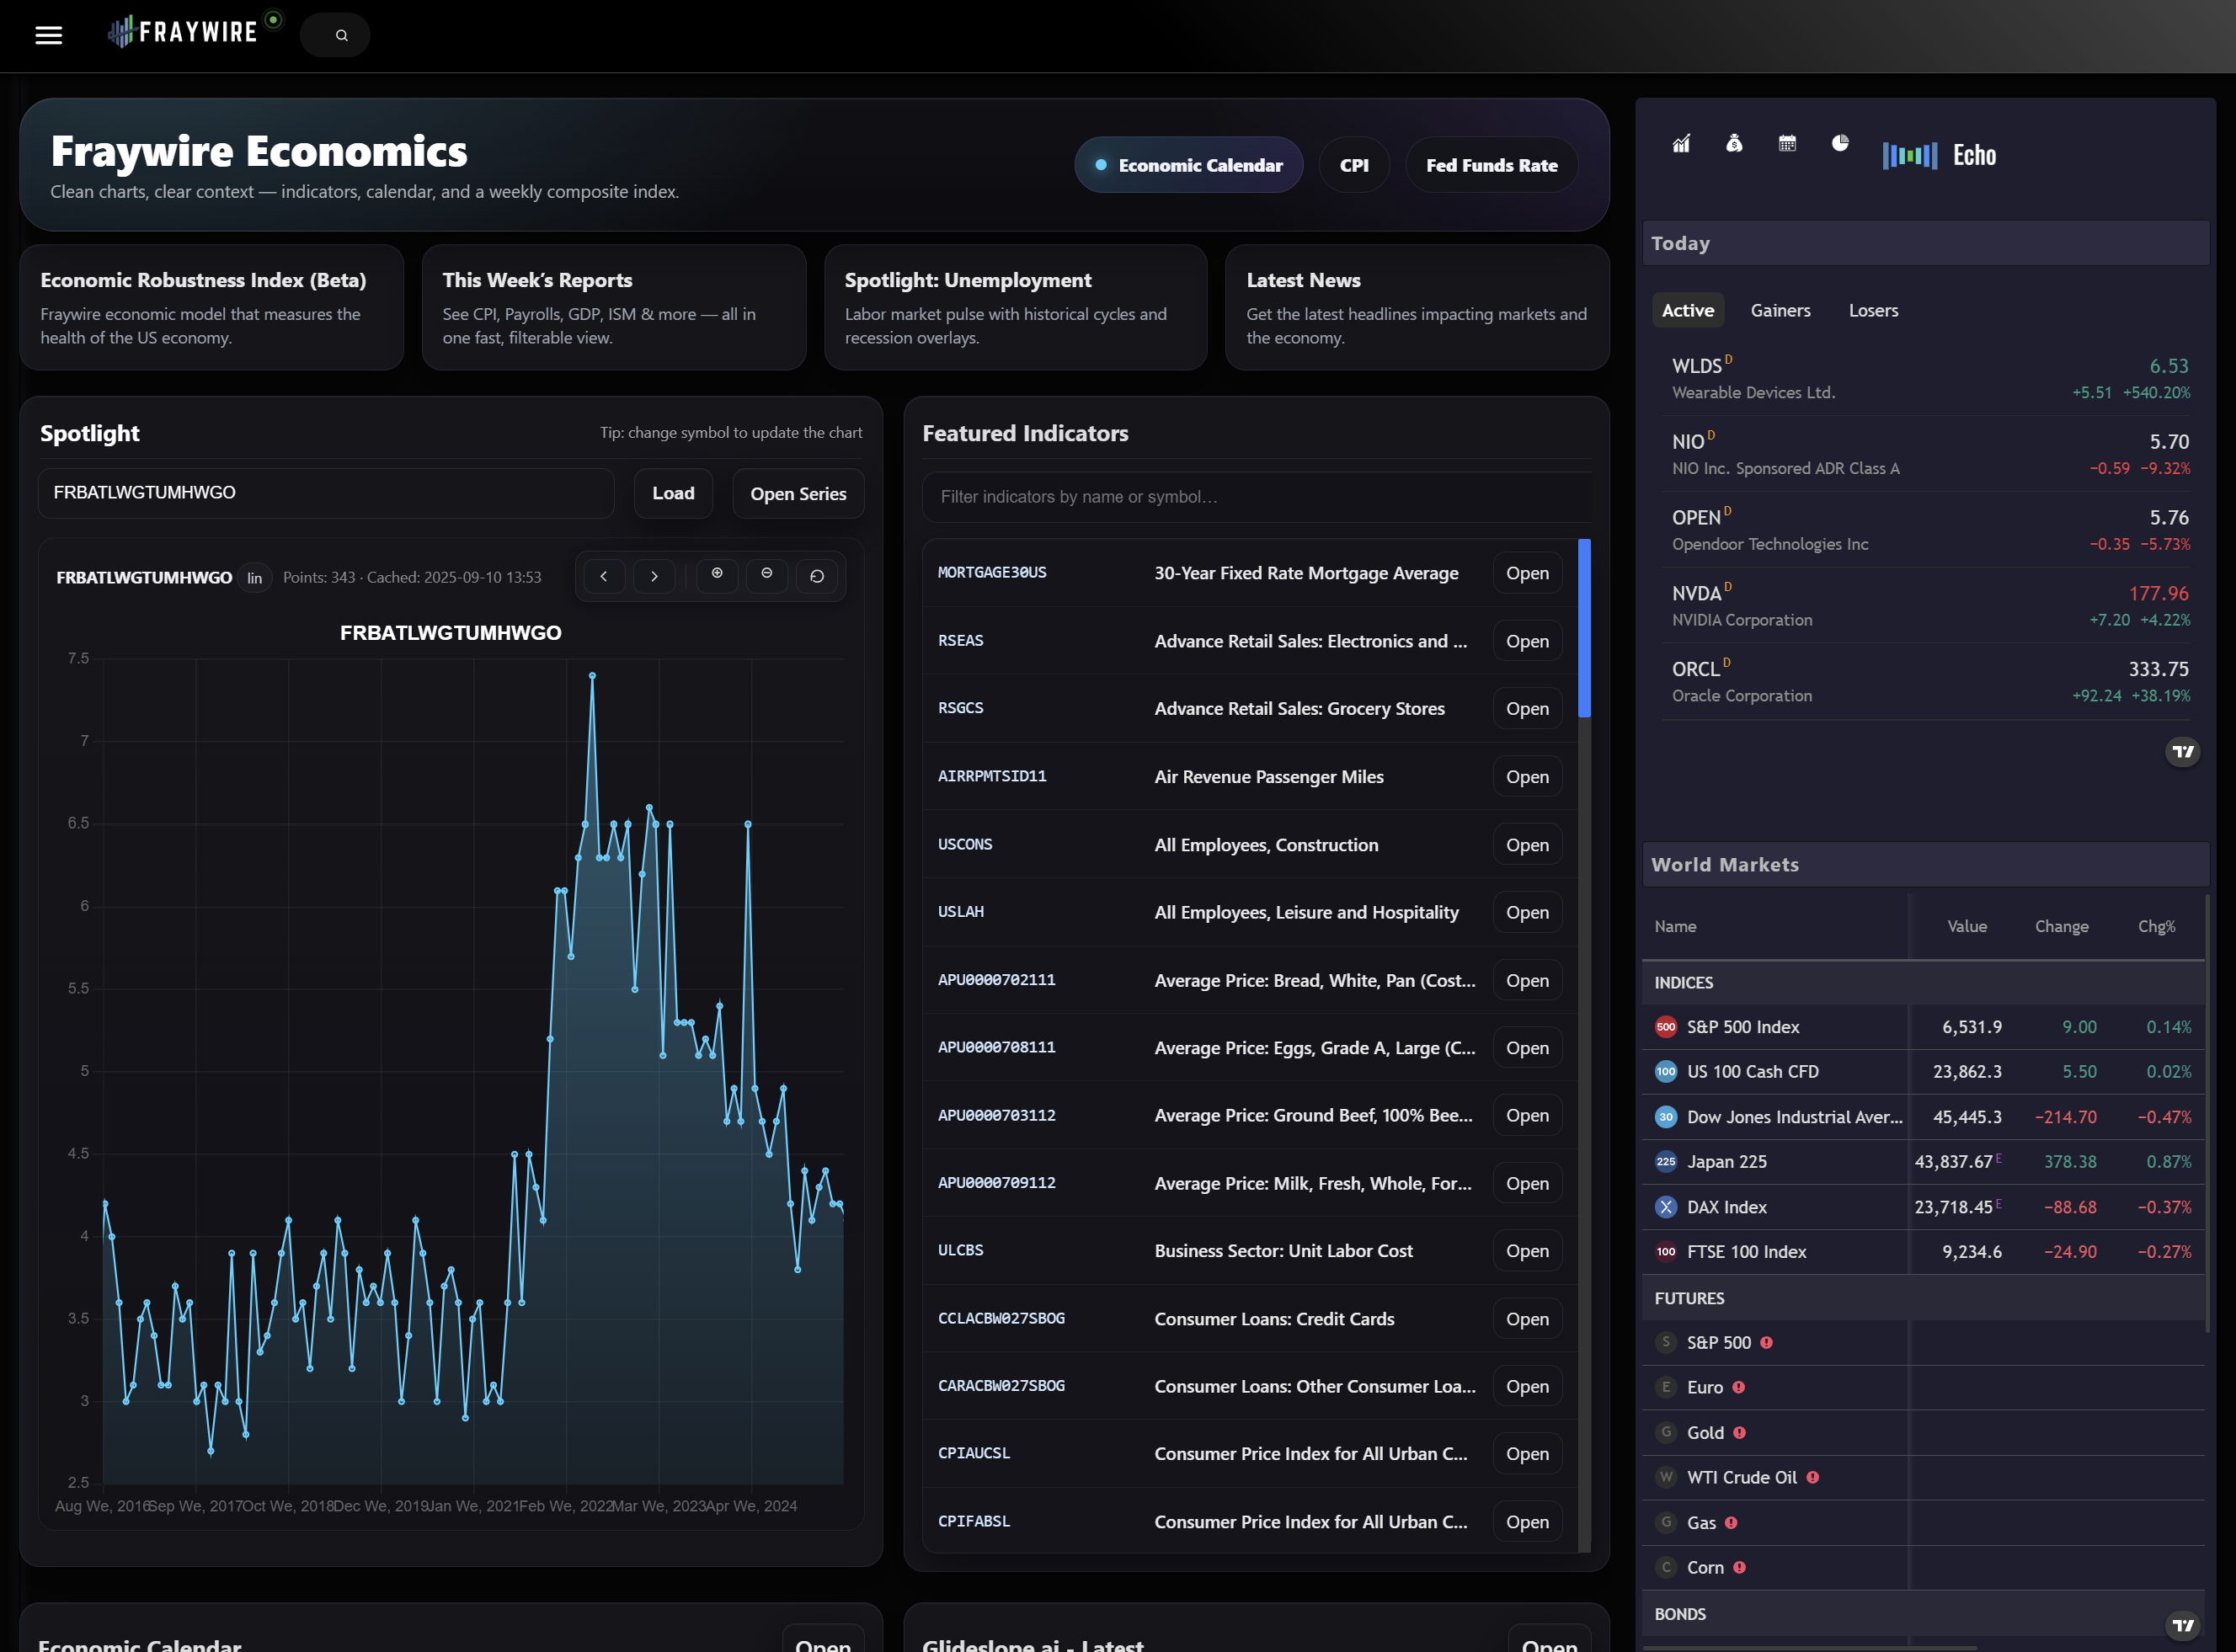The height and width of the screenshot is (1652, 2236).
Task: Click the Featured Indicators list scrollbar
Action: (1584, 628)
